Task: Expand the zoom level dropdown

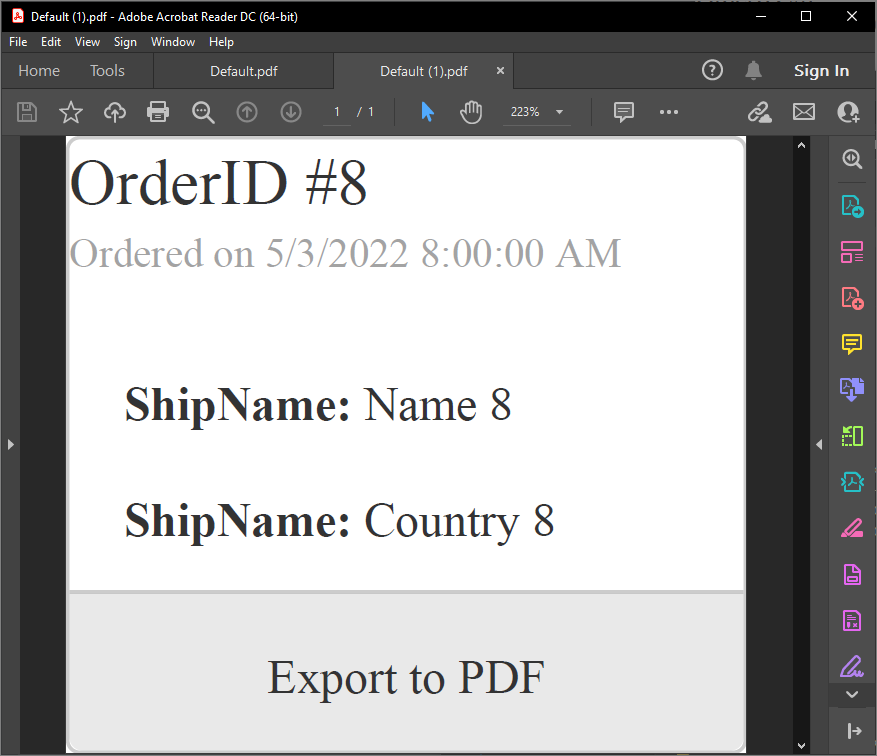Action: [559, 112]
